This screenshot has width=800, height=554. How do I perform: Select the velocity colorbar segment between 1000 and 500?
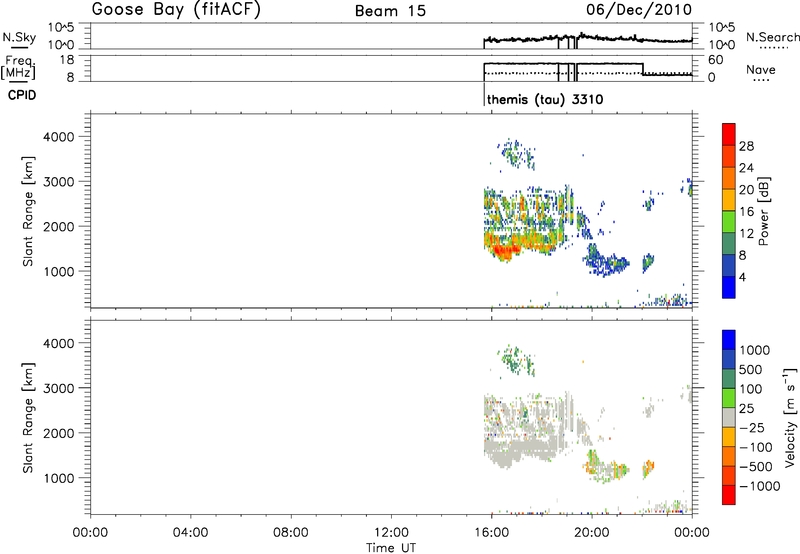tap(729, 359)
